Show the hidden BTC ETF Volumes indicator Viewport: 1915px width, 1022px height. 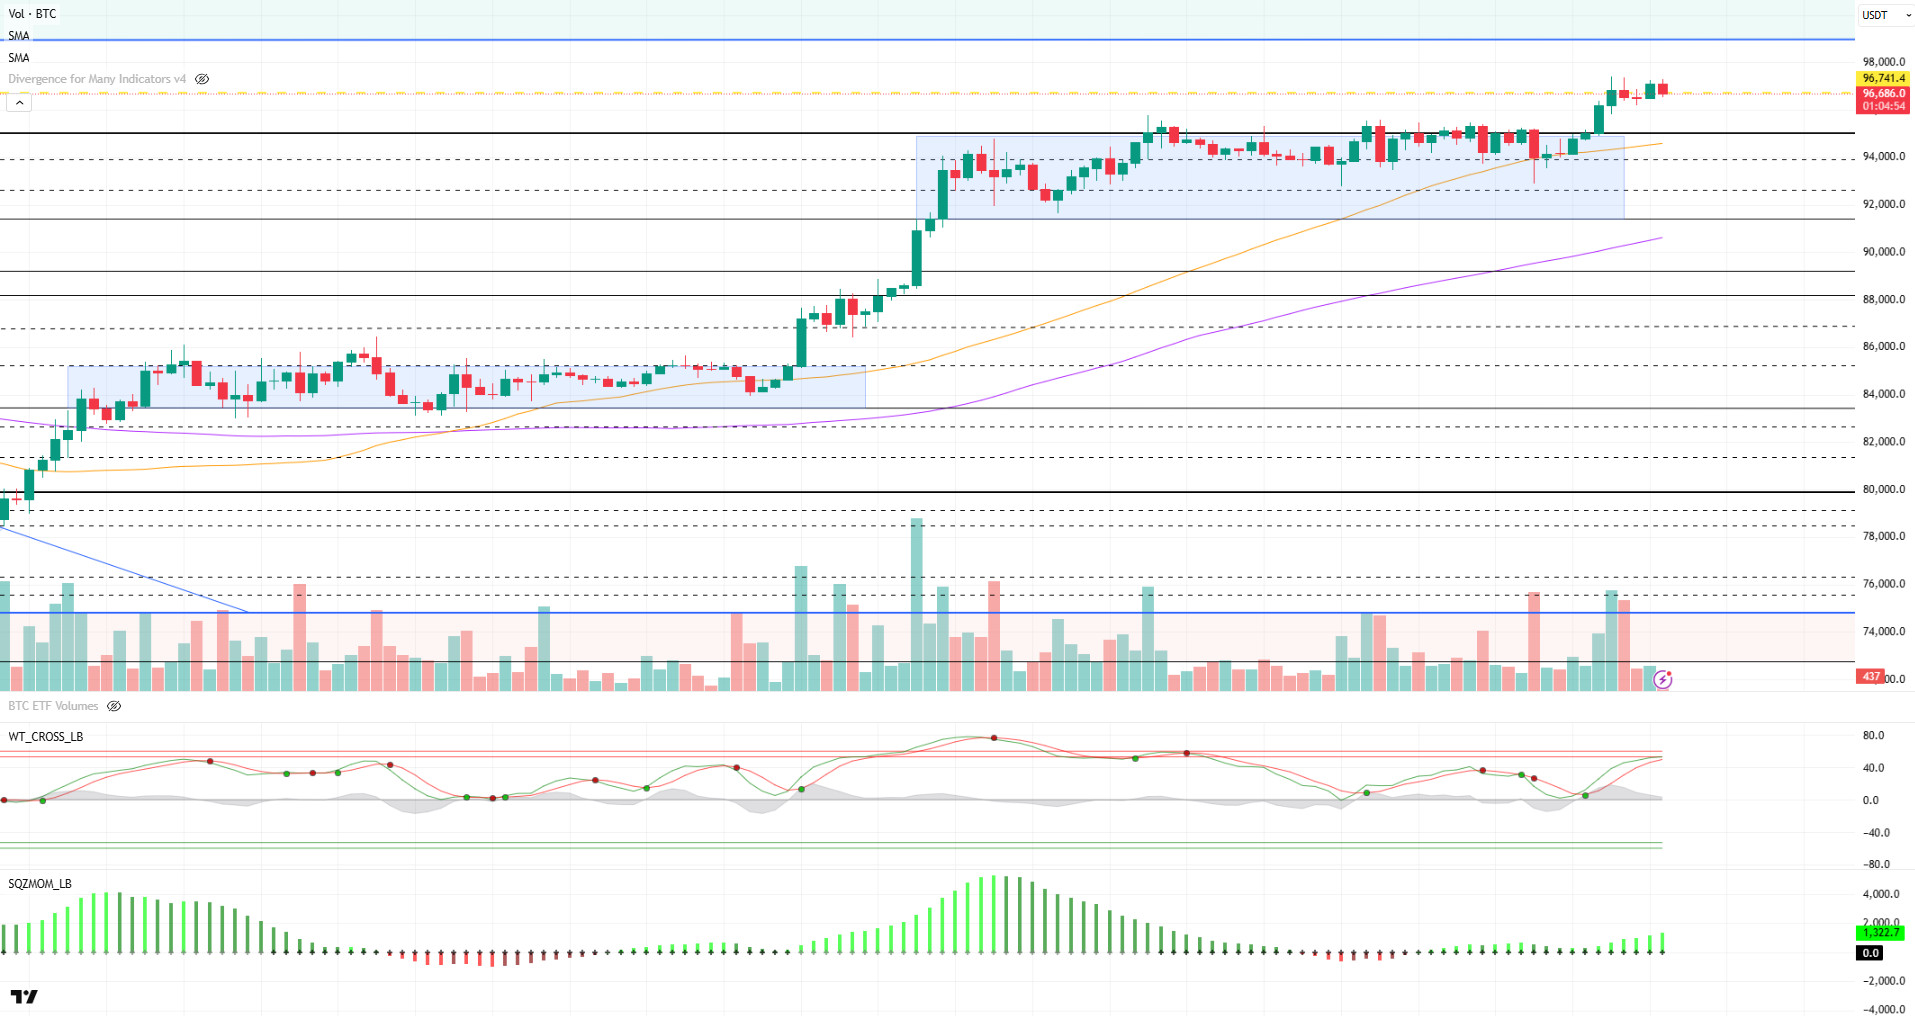click(x=114, y=706)
